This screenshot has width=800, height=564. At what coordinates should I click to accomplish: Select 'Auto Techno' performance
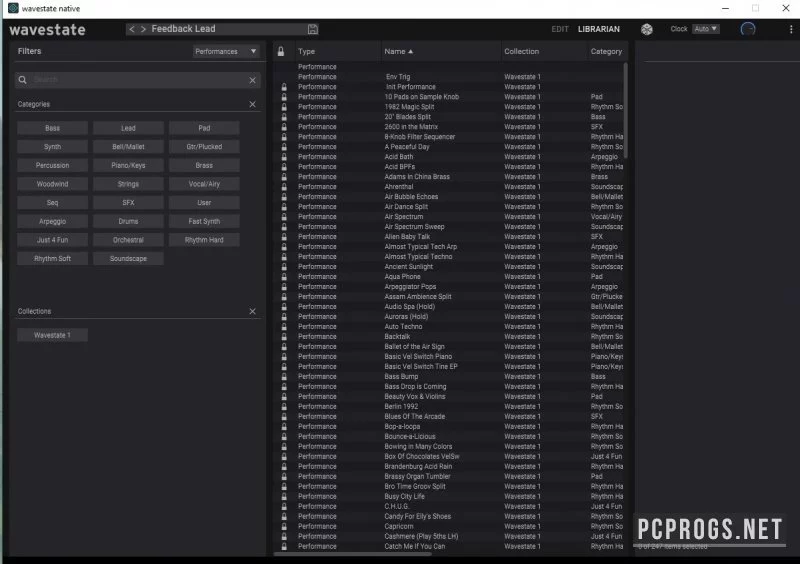[403, 327]
